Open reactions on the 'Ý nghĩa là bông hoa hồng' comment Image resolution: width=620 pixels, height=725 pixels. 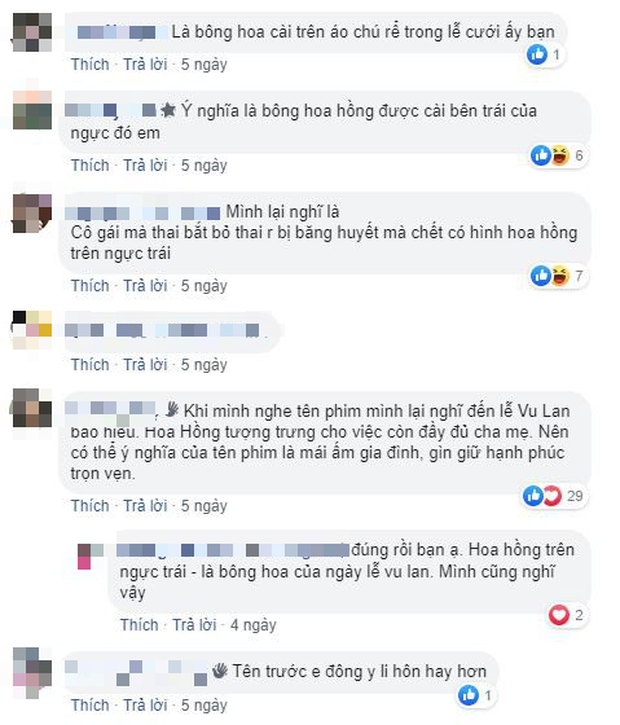(558, 155)
